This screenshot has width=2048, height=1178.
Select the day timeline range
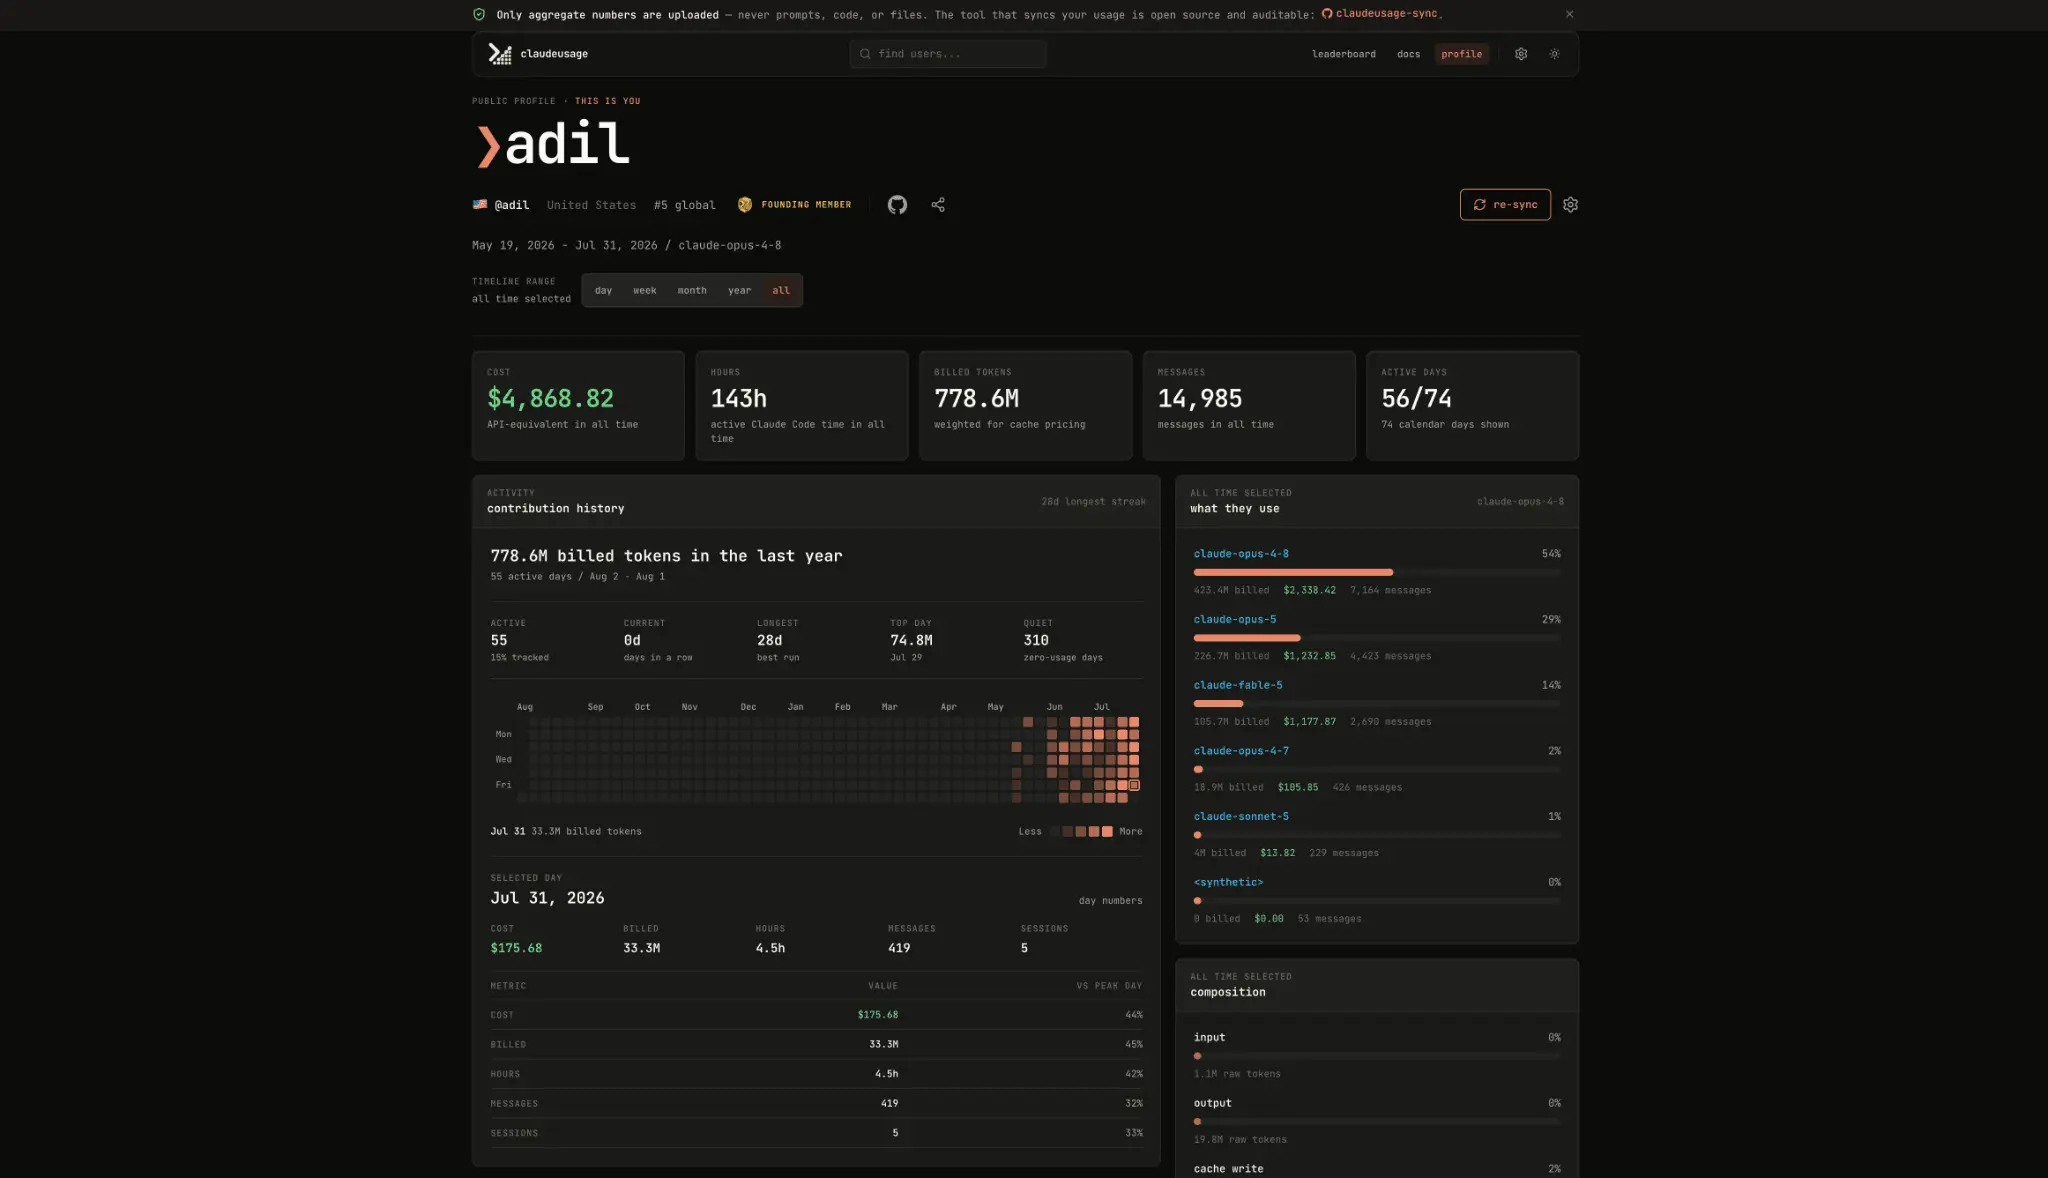point(603,290)
